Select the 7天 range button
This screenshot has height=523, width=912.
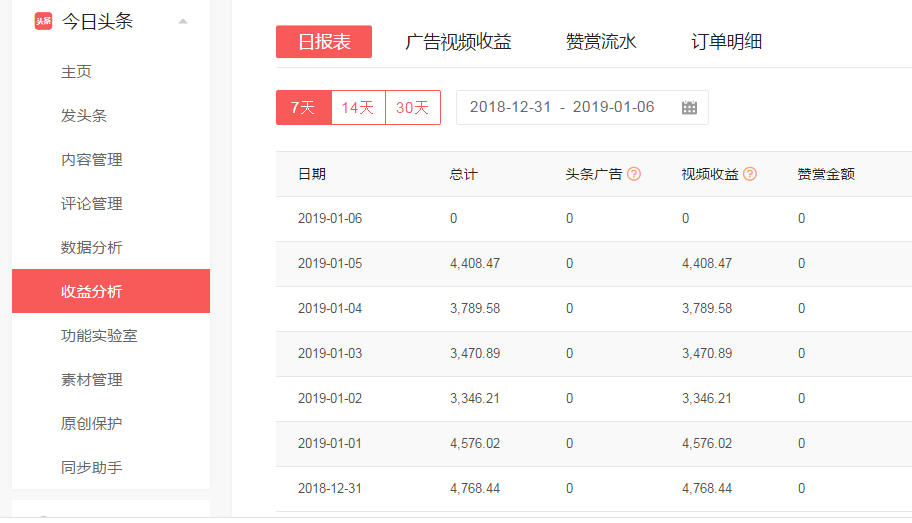(304, 108)
